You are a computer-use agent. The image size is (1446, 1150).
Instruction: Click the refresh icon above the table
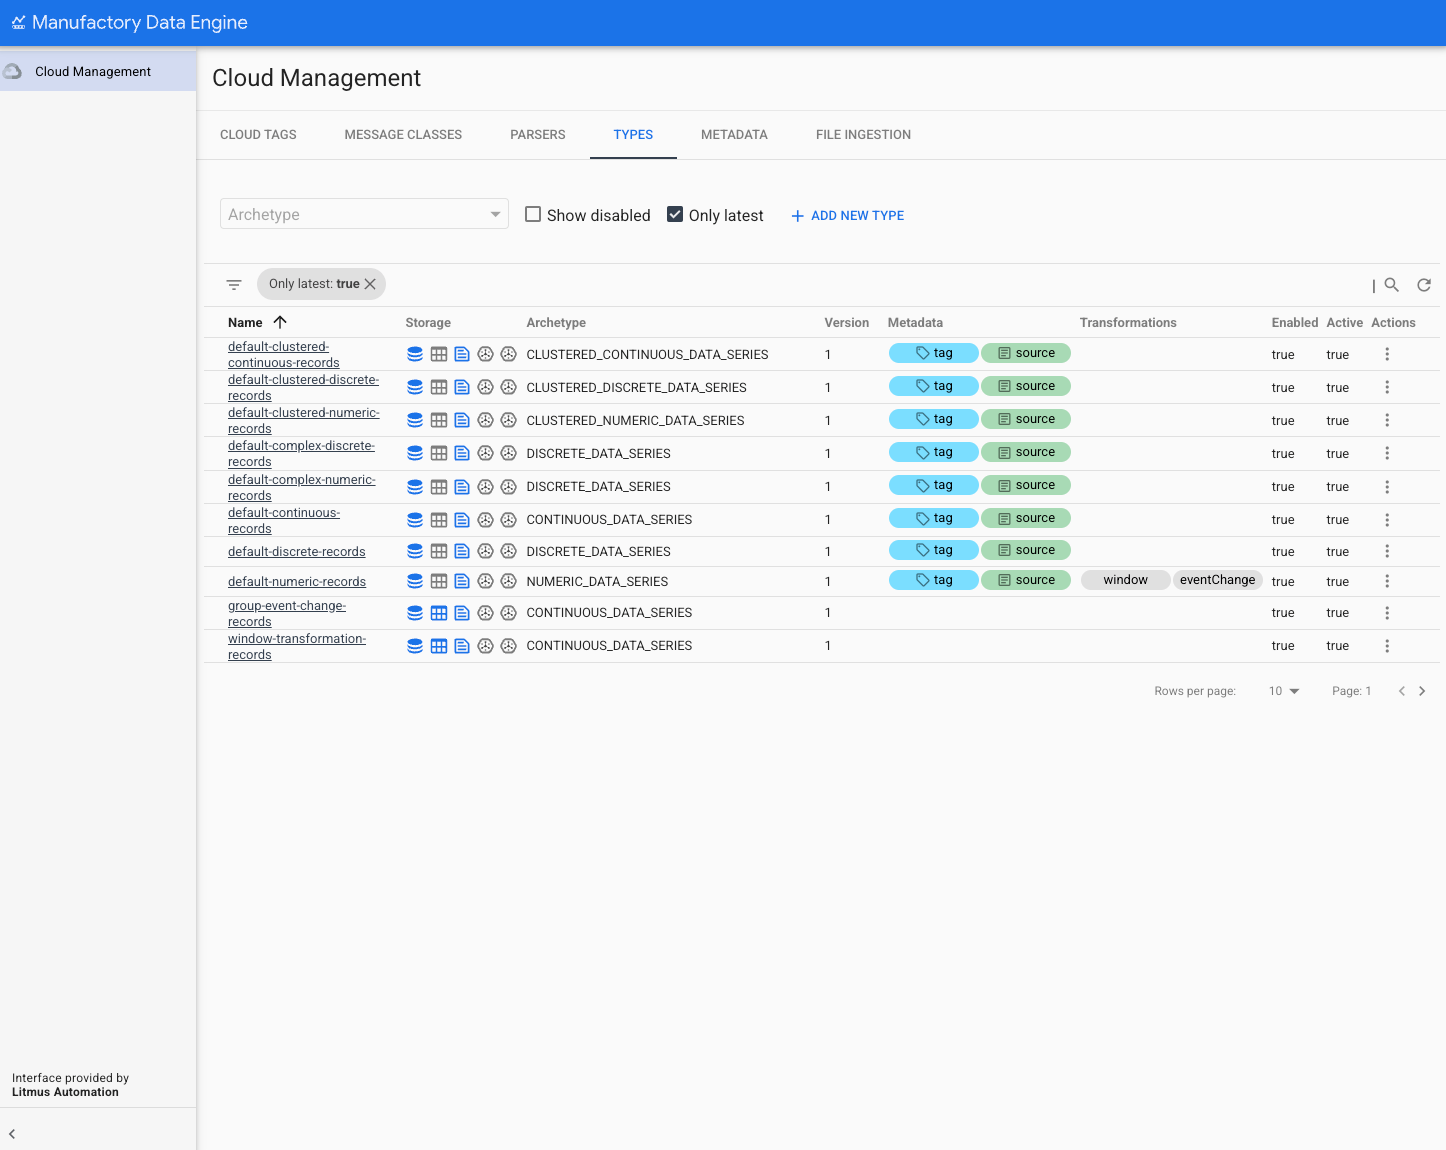pos(1424,285)
